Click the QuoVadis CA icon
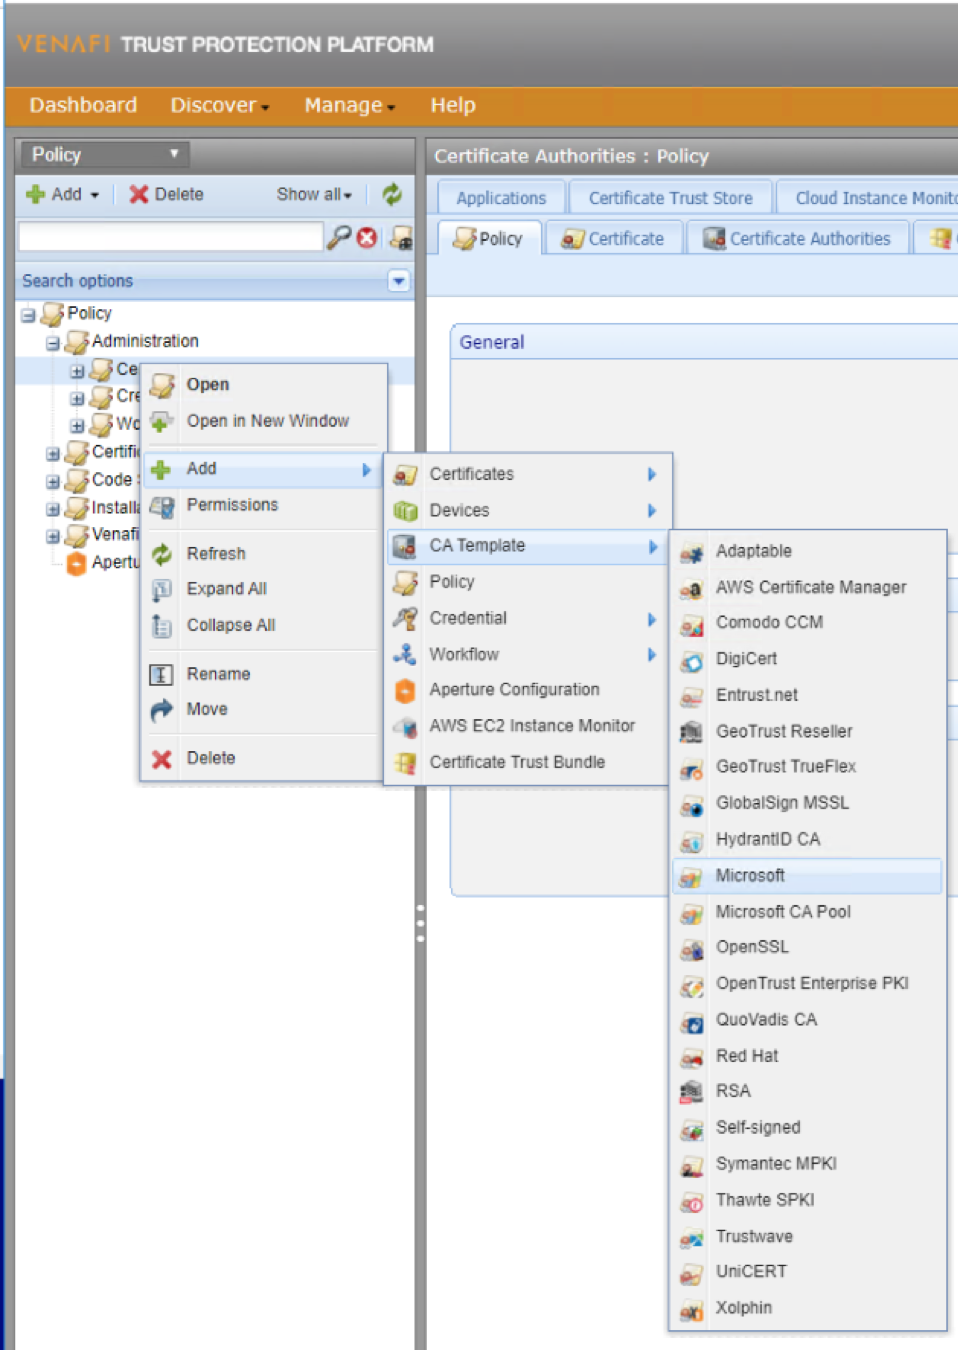The width and height of the screenshot is (958, 1350). tap(691, 1021)
